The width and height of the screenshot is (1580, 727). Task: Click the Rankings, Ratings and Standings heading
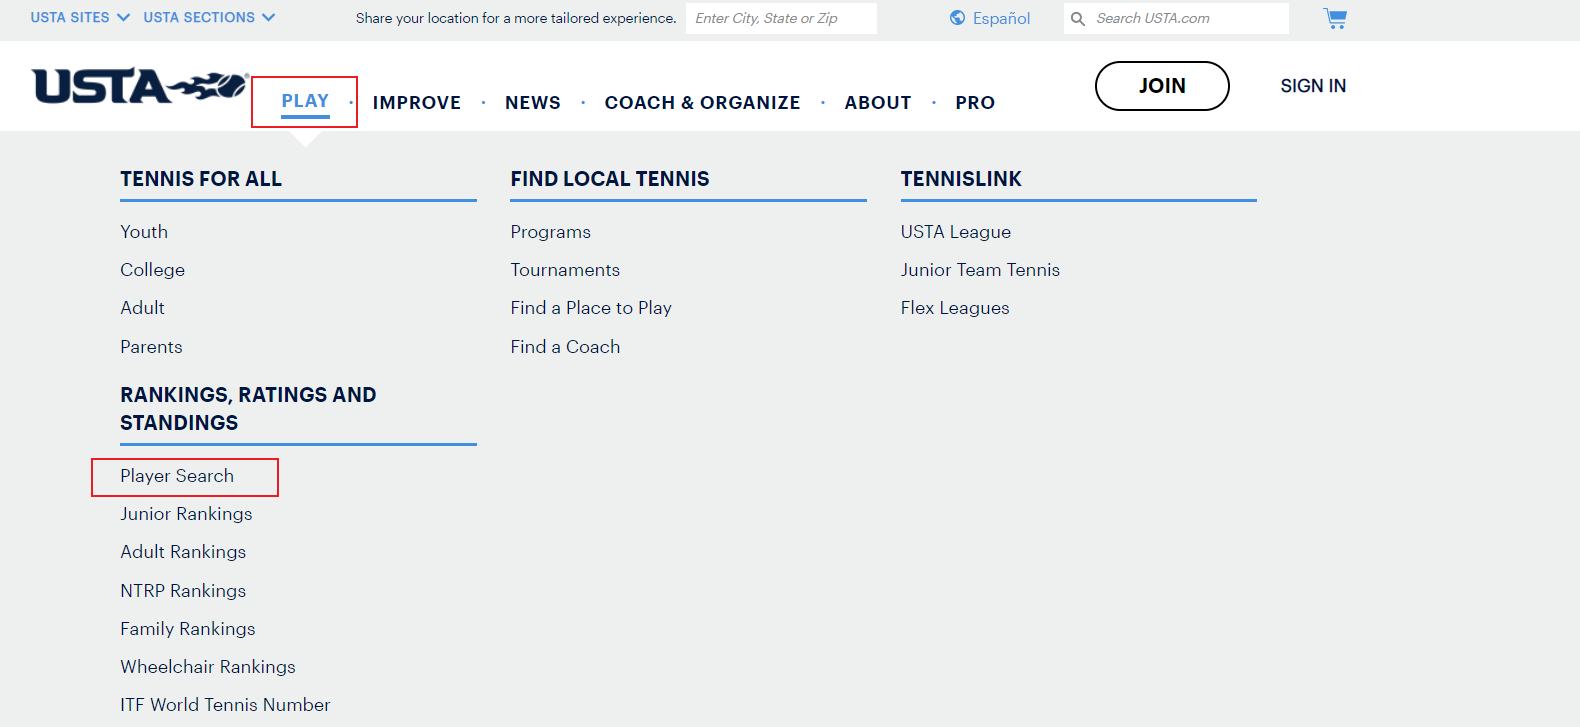pyautogui.click(x=248, y=409)
